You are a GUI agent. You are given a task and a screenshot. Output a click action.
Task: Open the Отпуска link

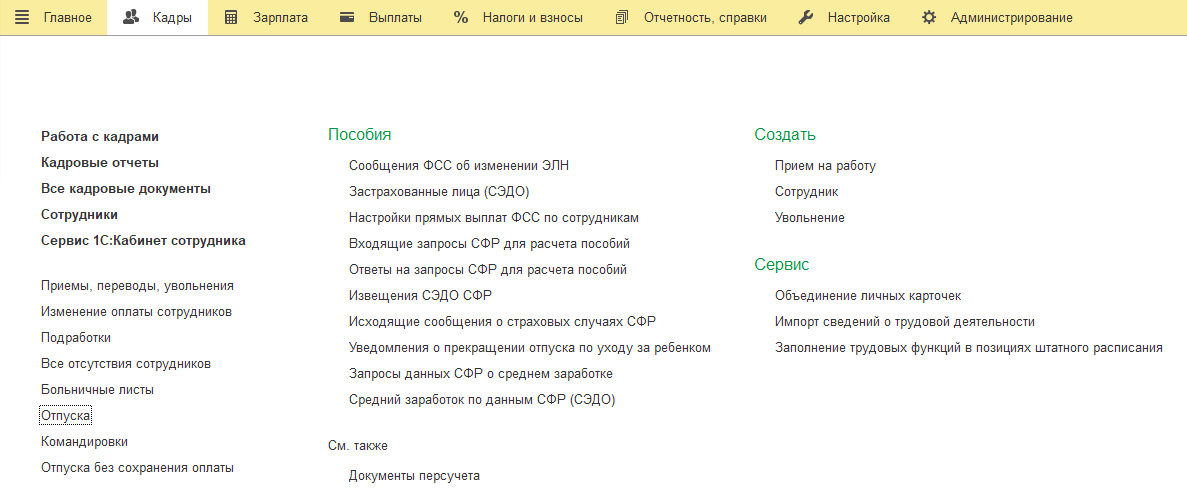point(66,415)
